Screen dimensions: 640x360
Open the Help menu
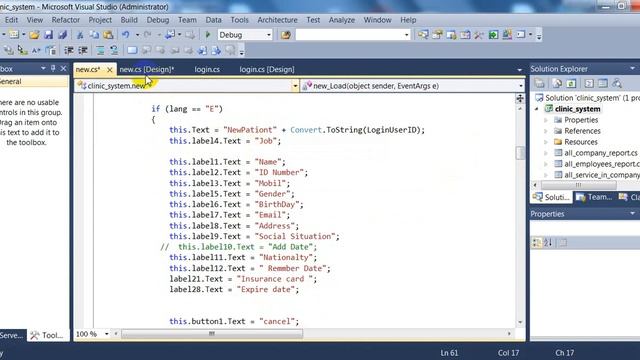tap(408, 20)
